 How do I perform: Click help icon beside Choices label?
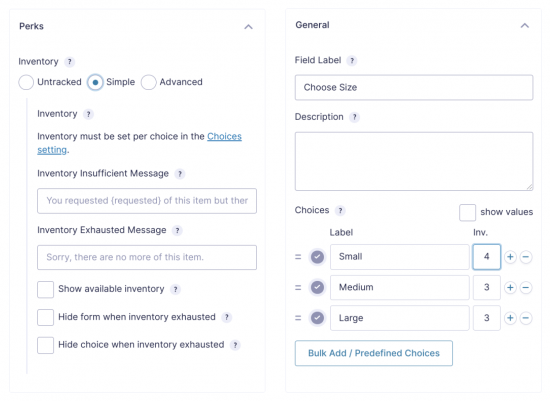340,210
